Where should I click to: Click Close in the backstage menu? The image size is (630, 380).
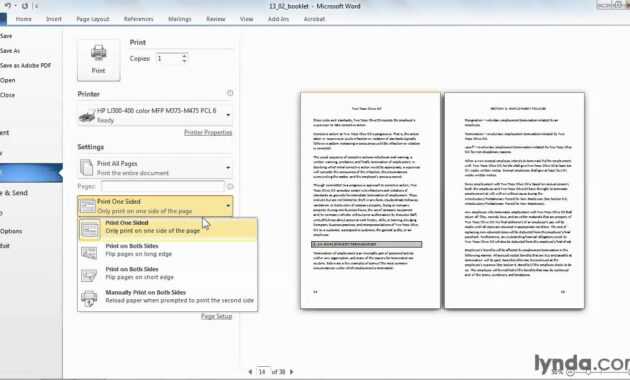[7, 95]
